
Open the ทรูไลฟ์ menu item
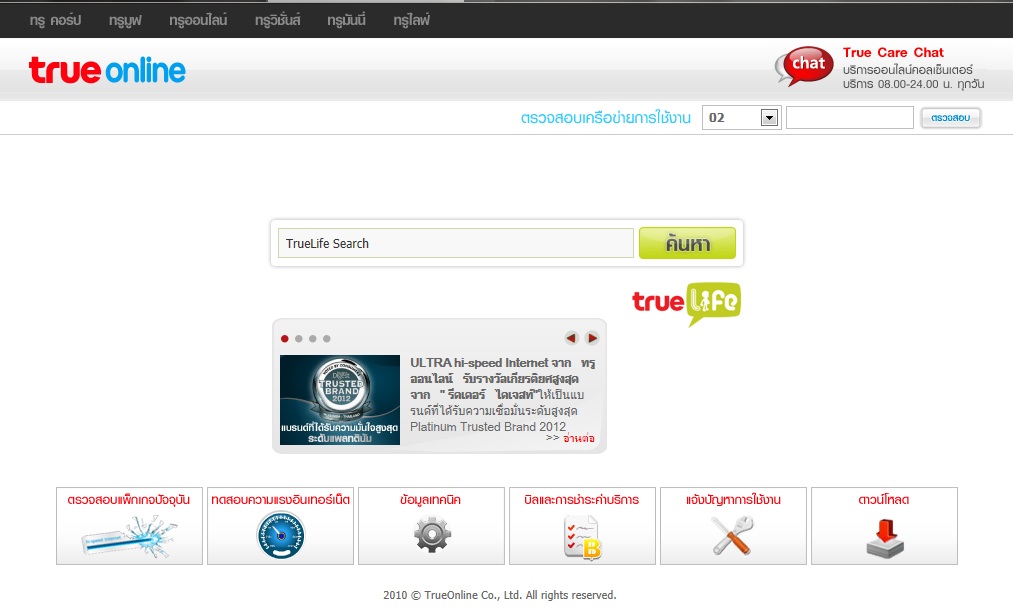[x=411, y=20]
